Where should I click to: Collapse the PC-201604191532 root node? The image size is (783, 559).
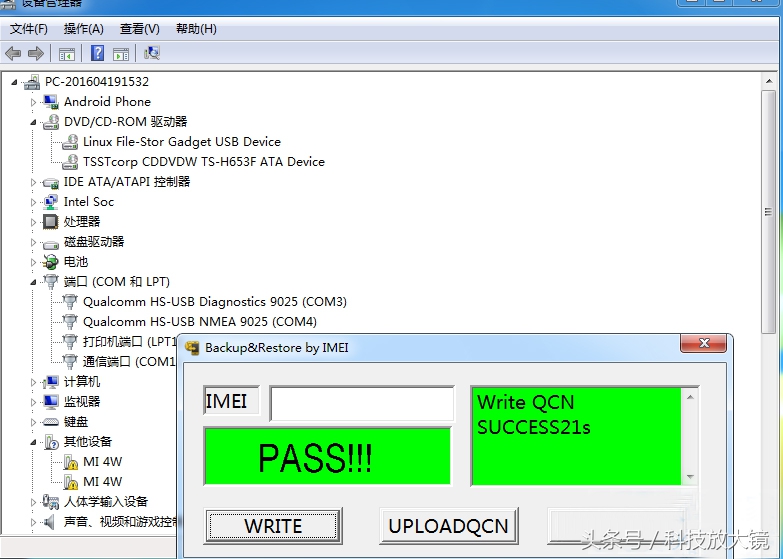point(14,82)
